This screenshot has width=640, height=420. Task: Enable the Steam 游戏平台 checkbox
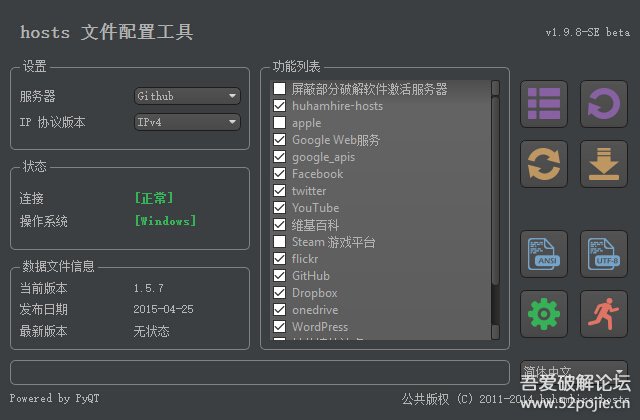pos(280,242)
